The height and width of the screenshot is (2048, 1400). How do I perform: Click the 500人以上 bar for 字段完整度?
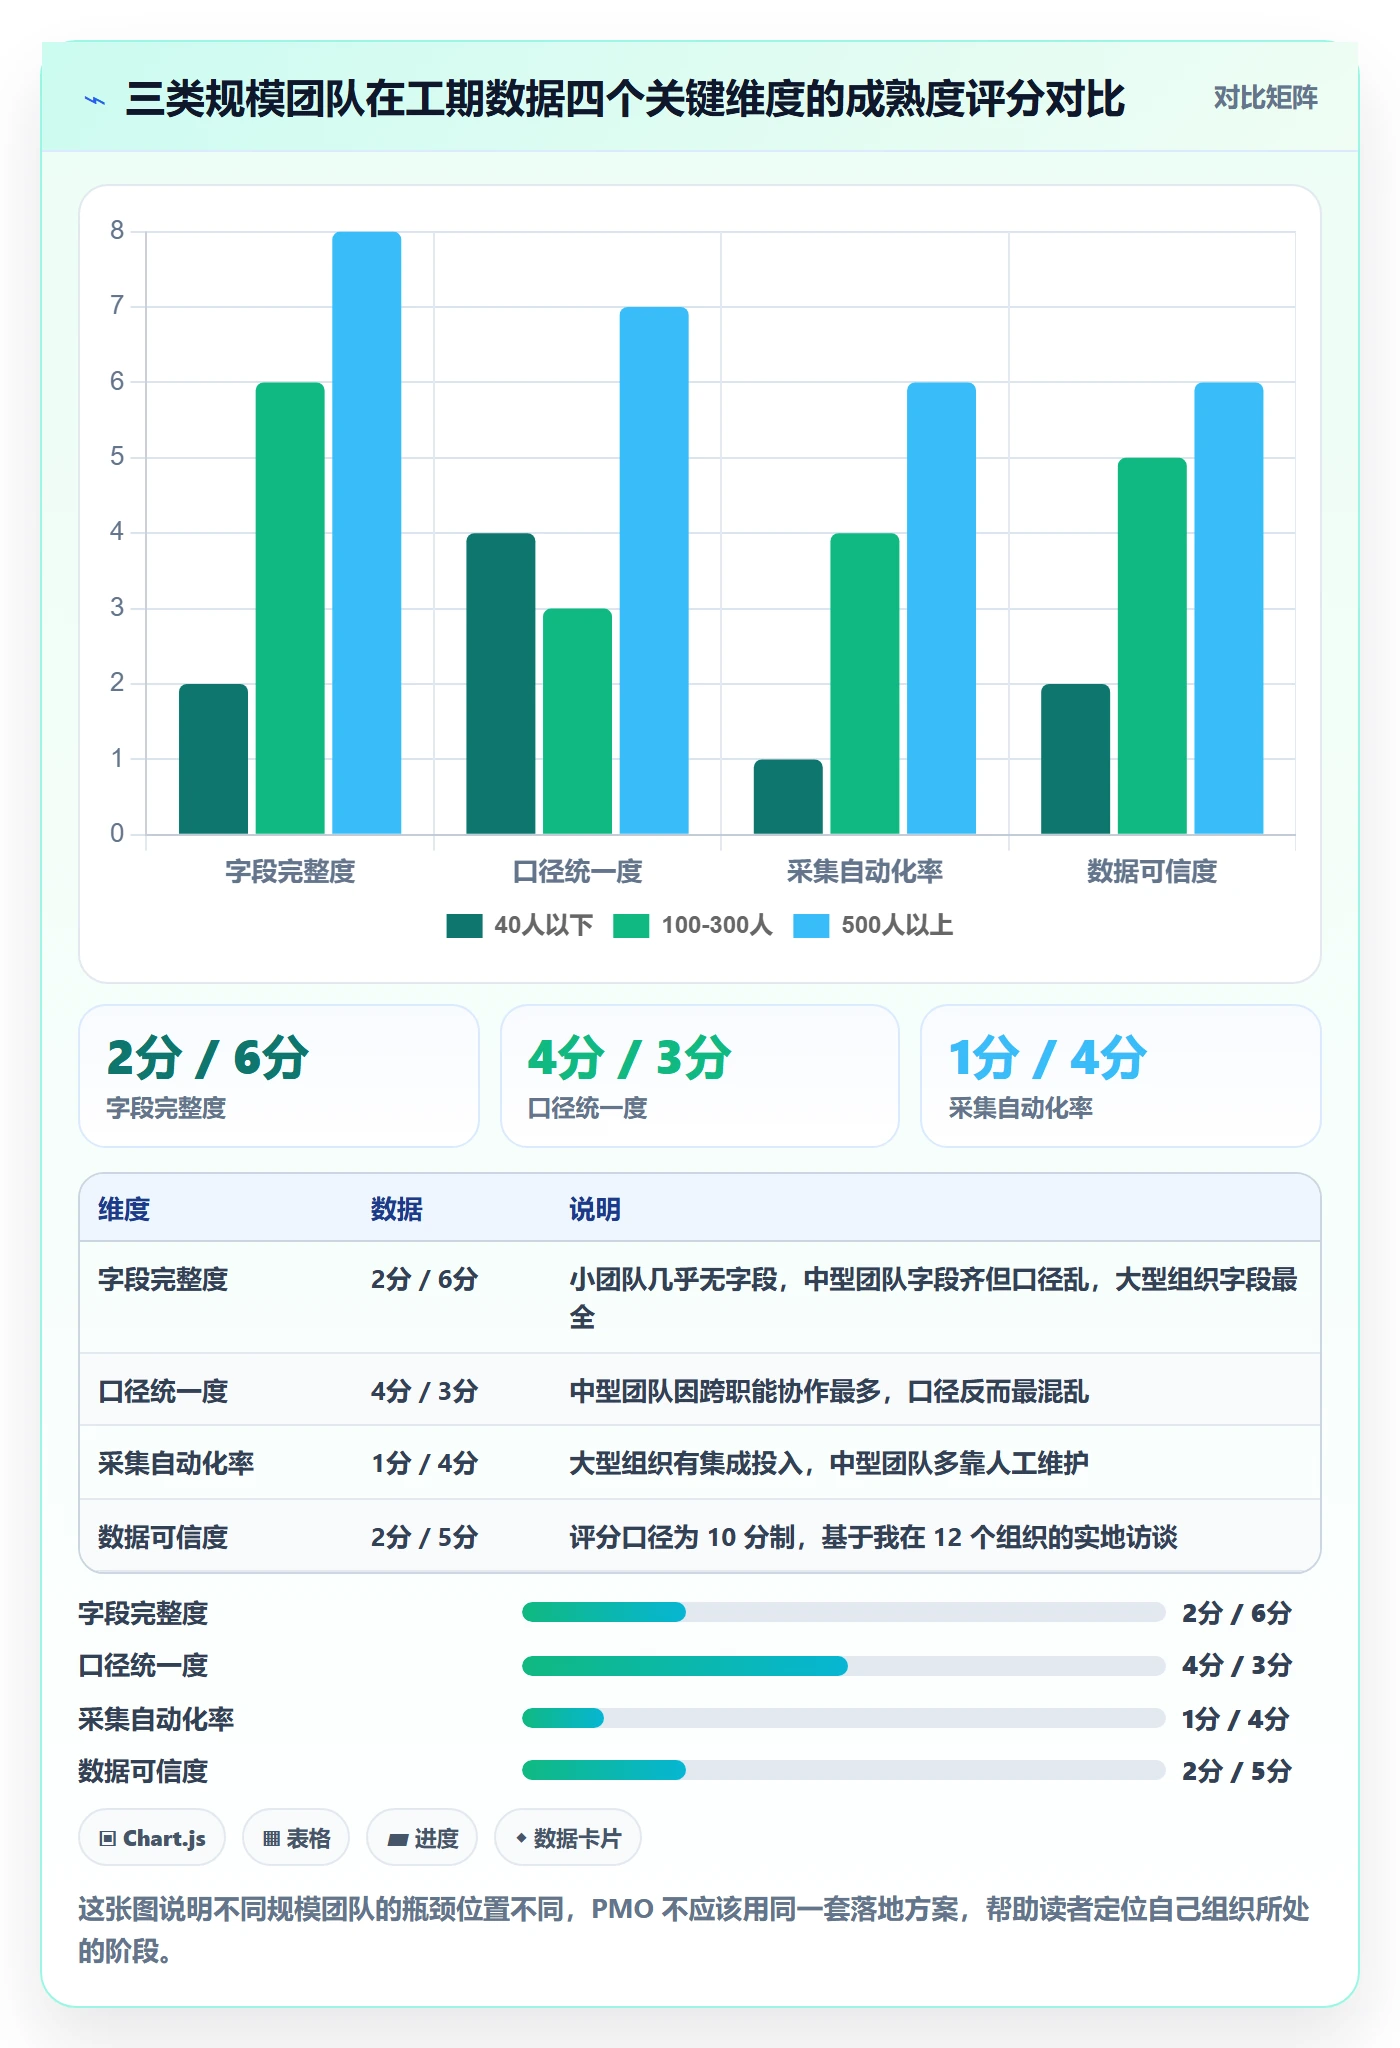(x=367, y=533)
